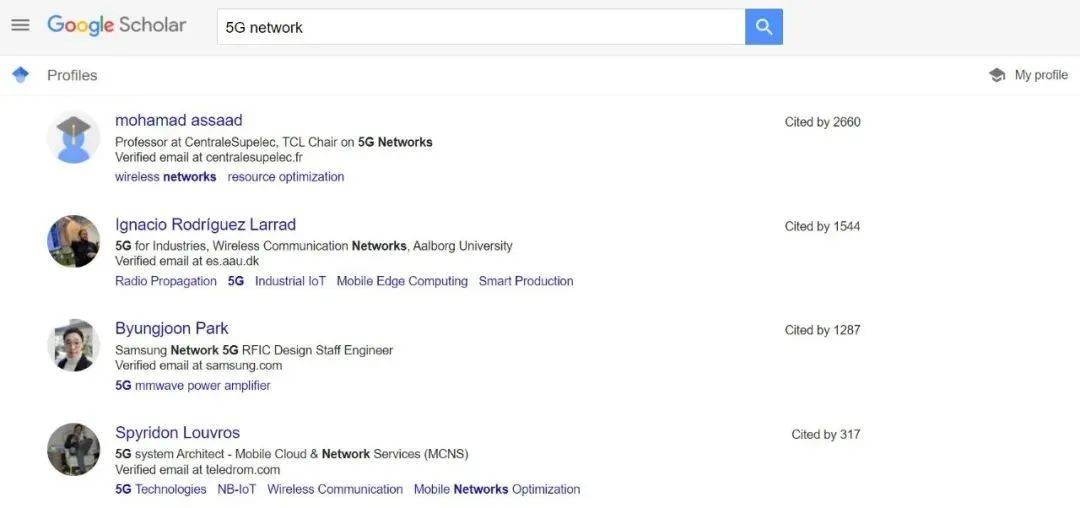Click Spyridon Louvros's profile photo
This screenshot has height=508, width=1080.
click(73, 449)
